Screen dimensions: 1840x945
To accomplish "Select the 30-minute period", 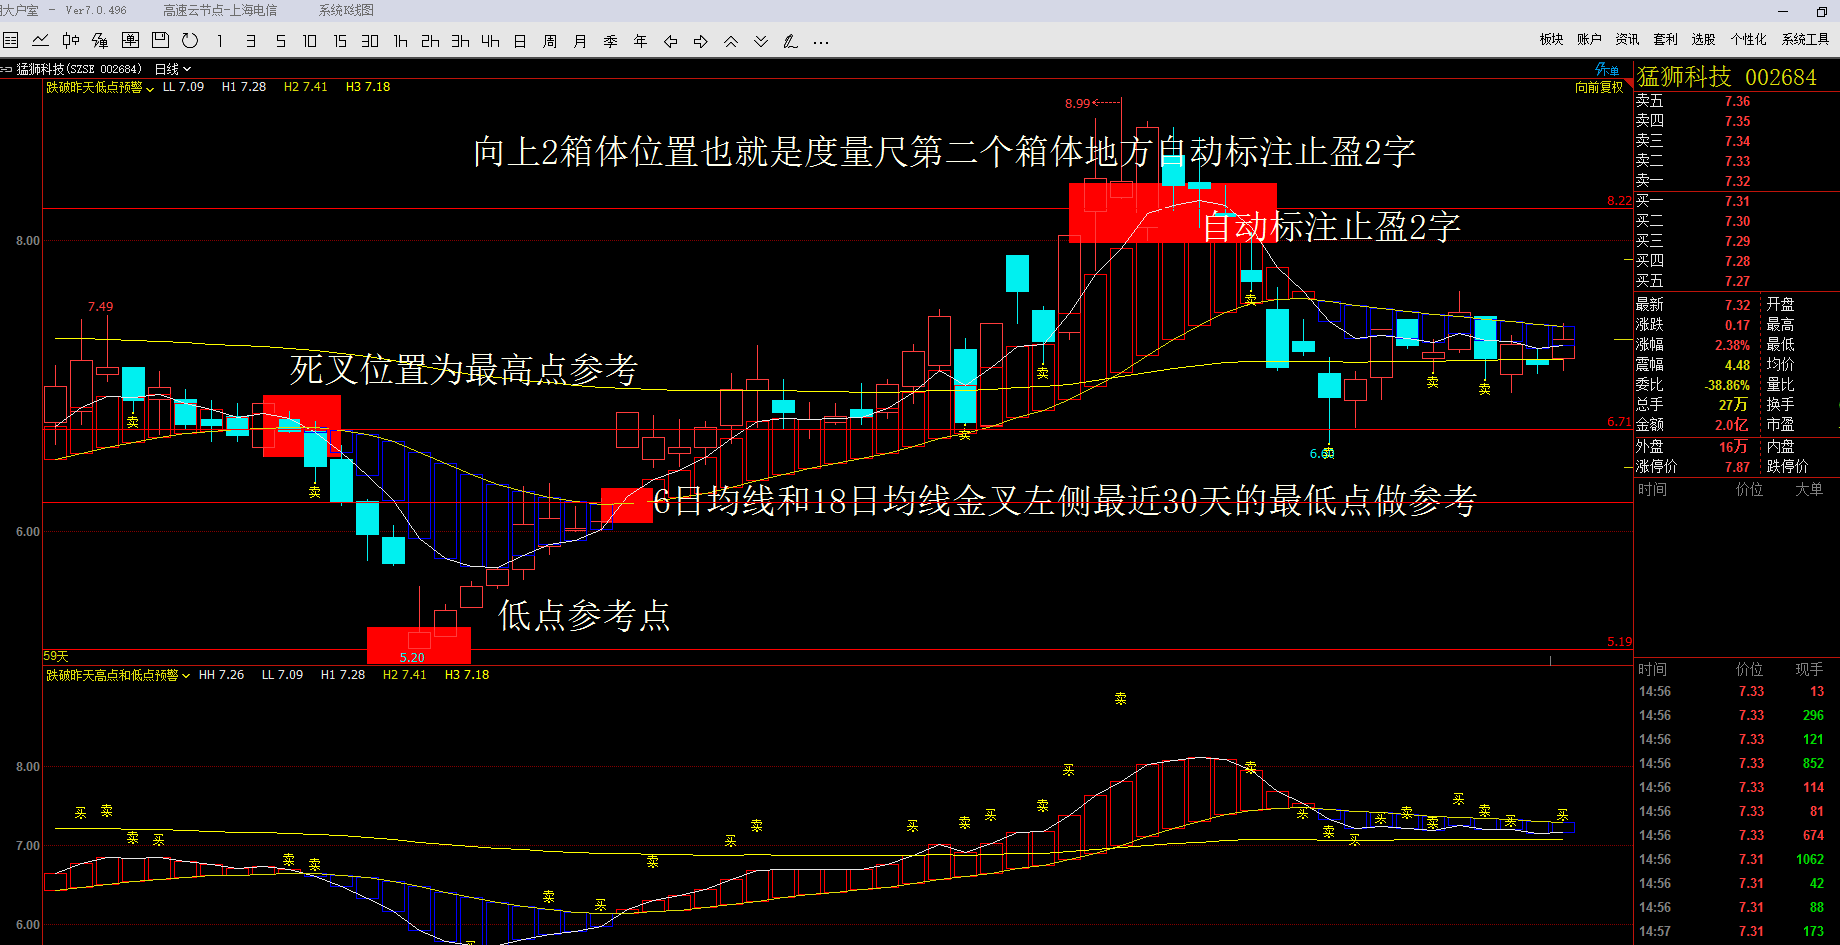I will 370,41.
